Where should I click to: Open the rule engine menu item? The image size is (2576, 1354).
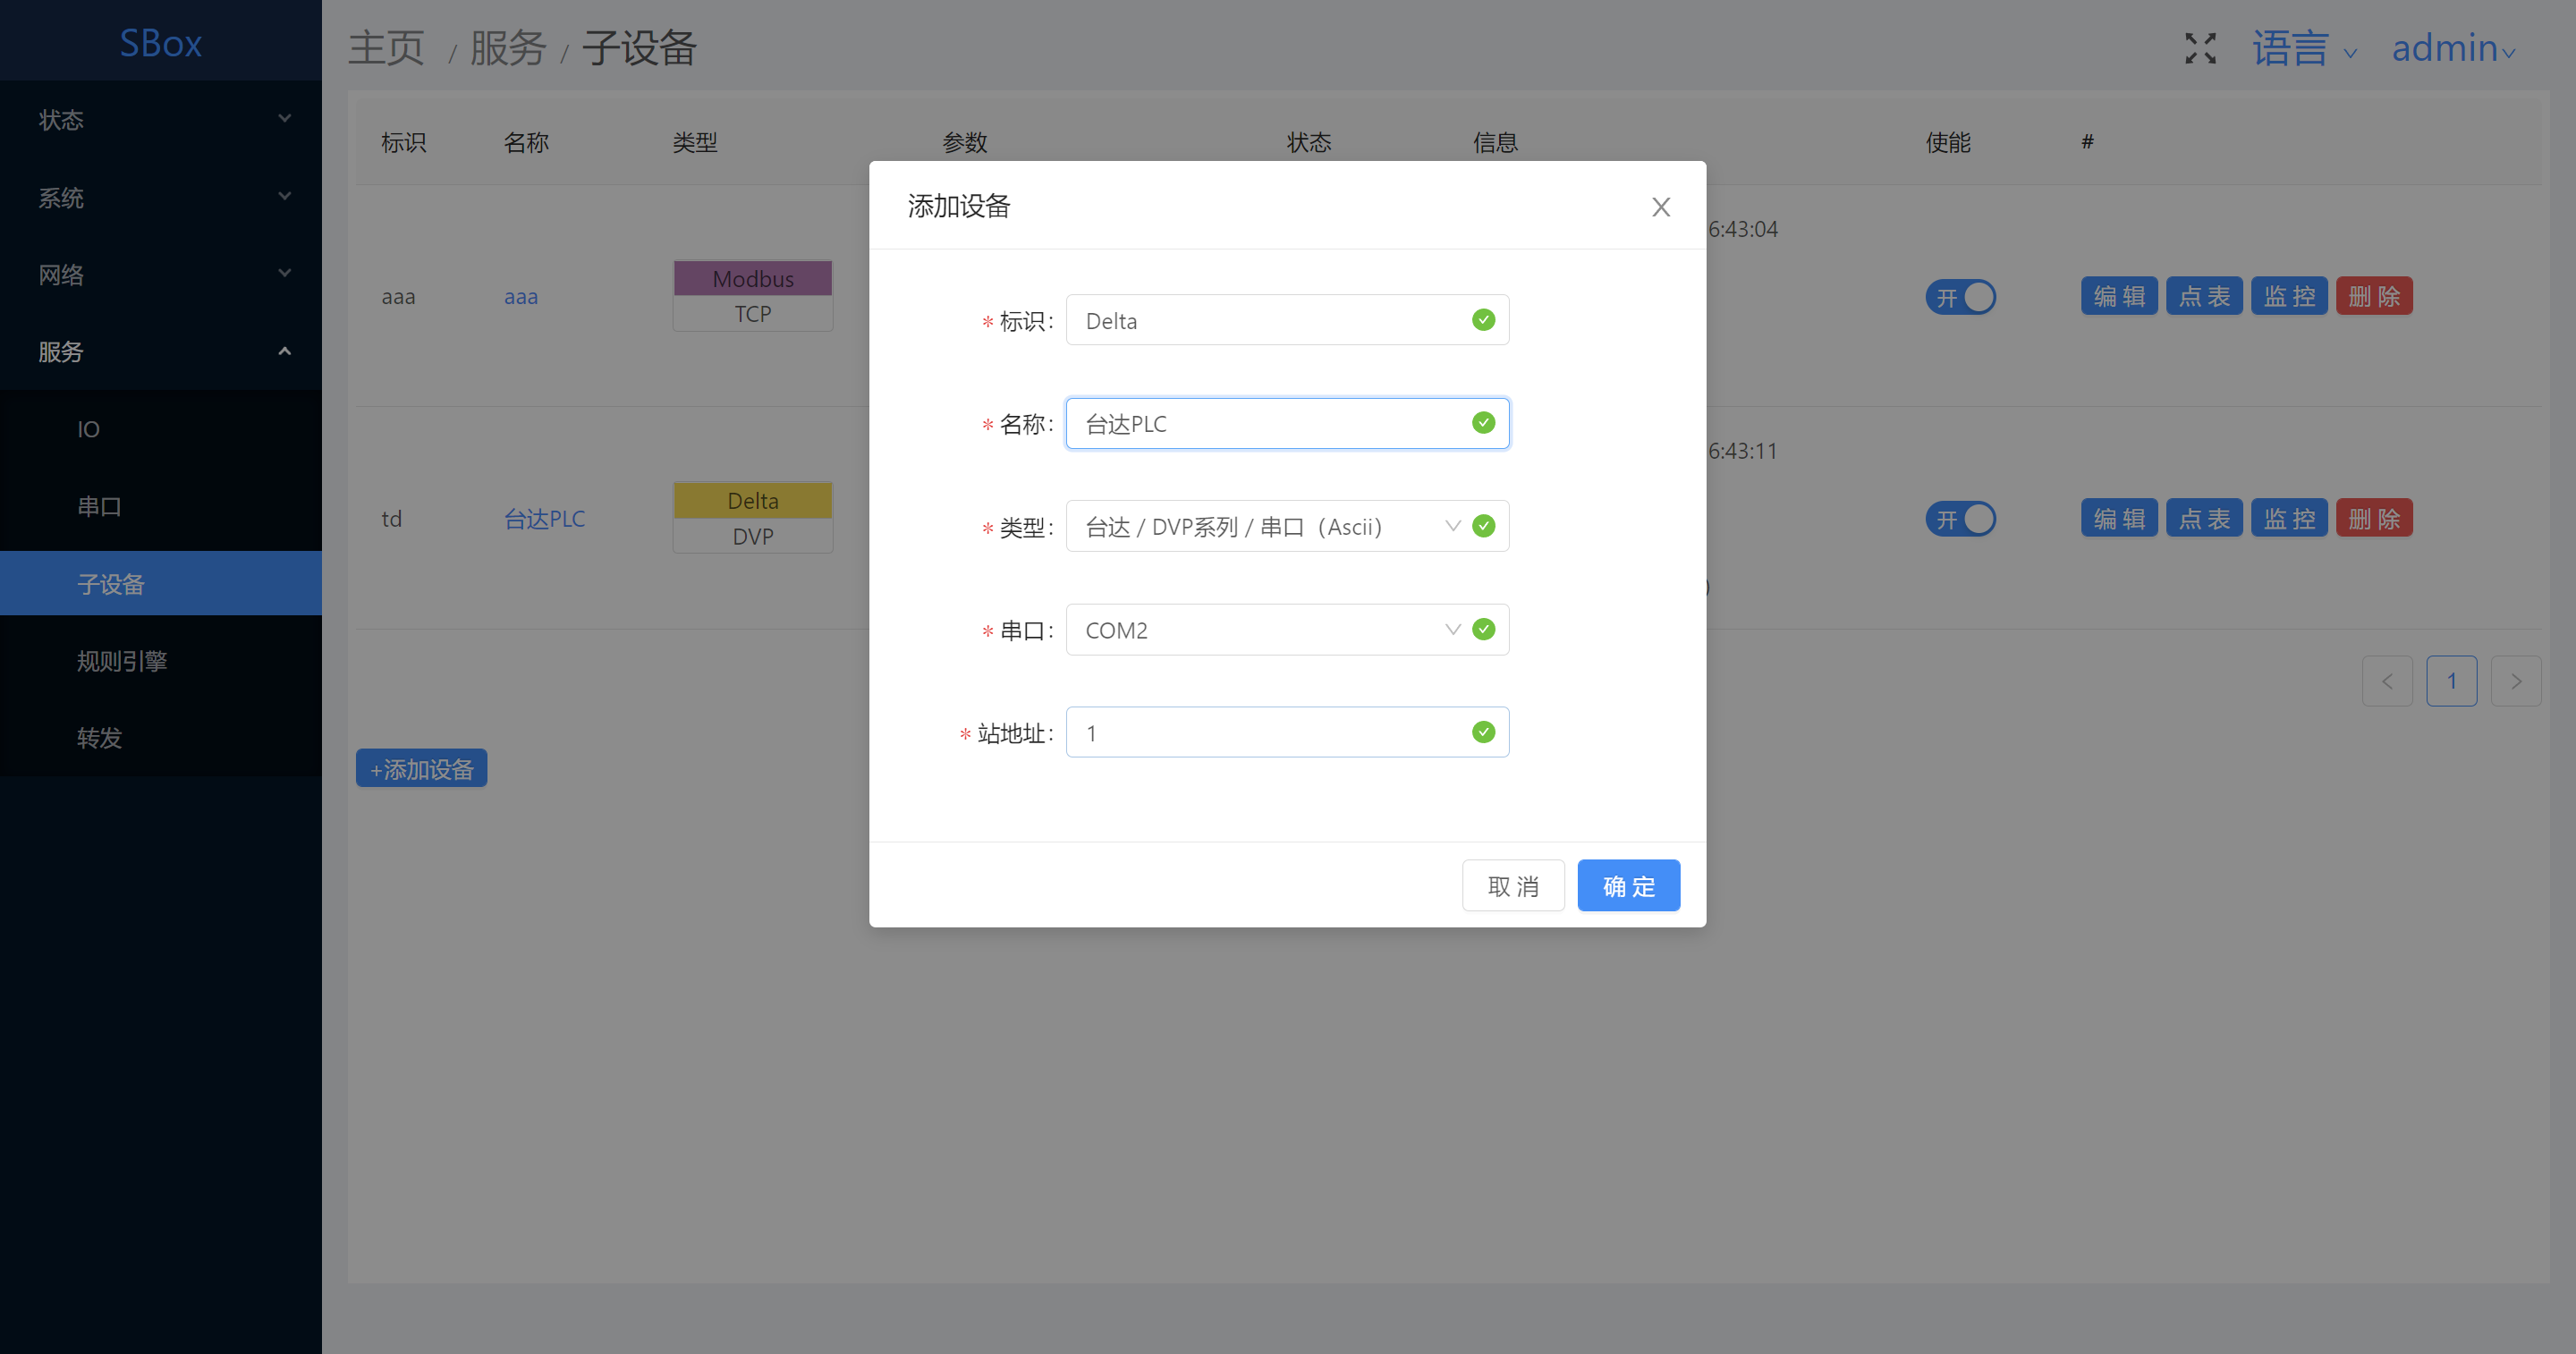click(x=122, y=661)
